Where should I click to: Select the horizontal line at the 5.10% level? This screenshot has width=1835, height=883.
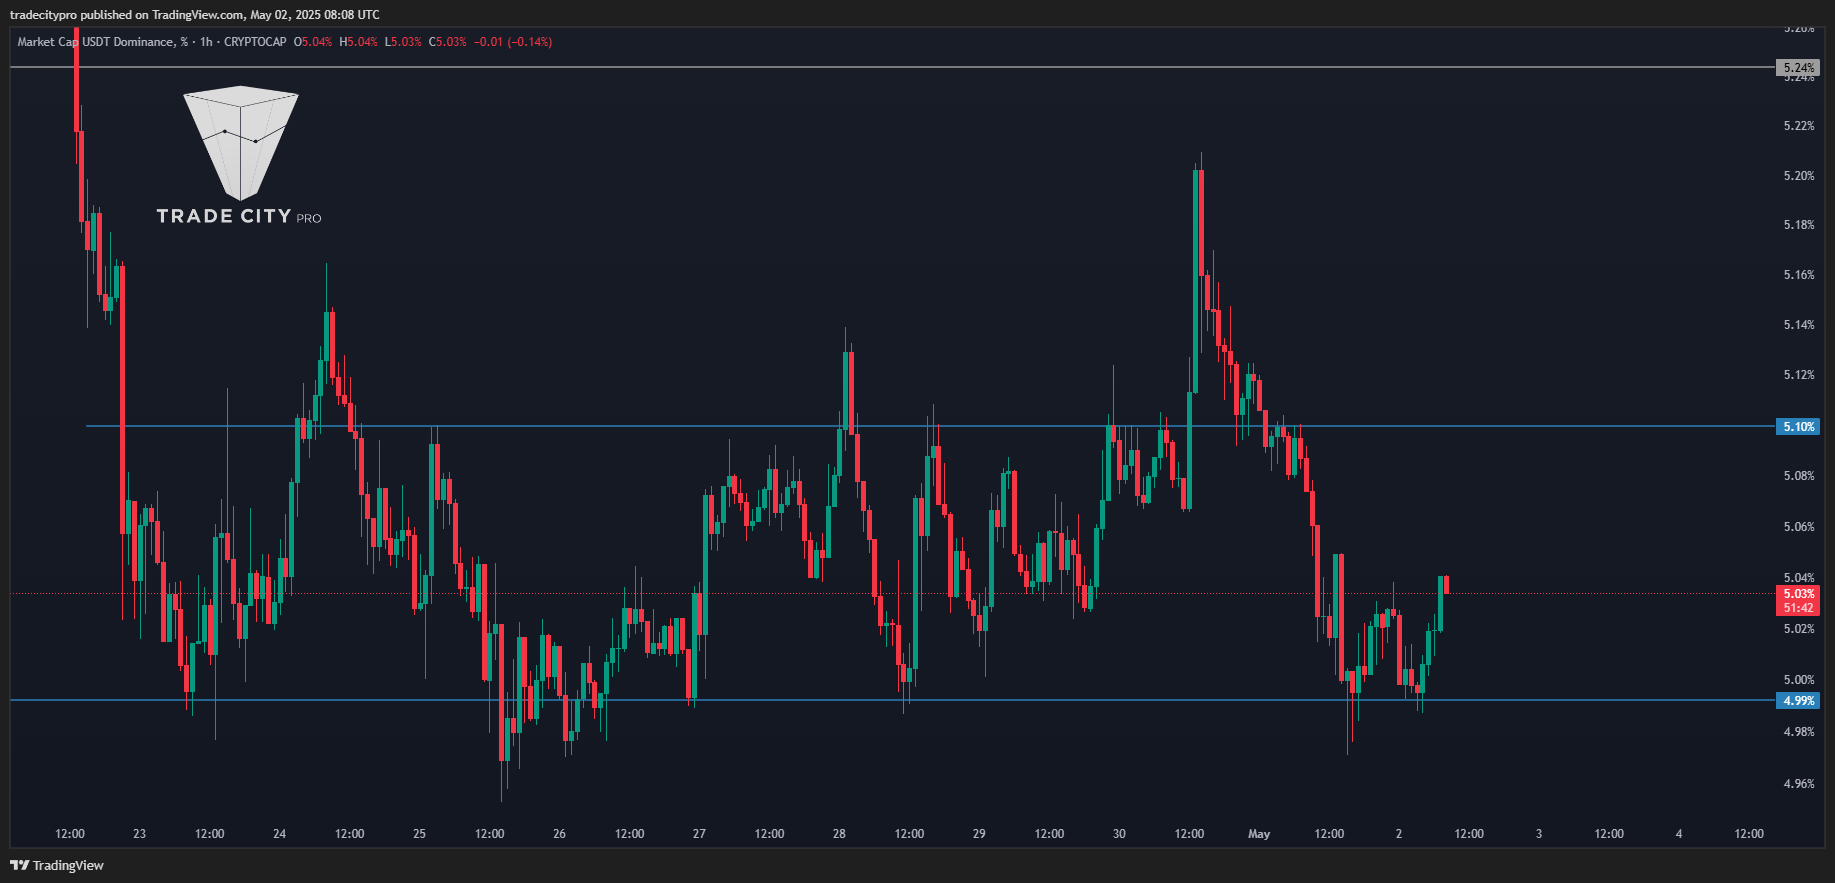930,427
